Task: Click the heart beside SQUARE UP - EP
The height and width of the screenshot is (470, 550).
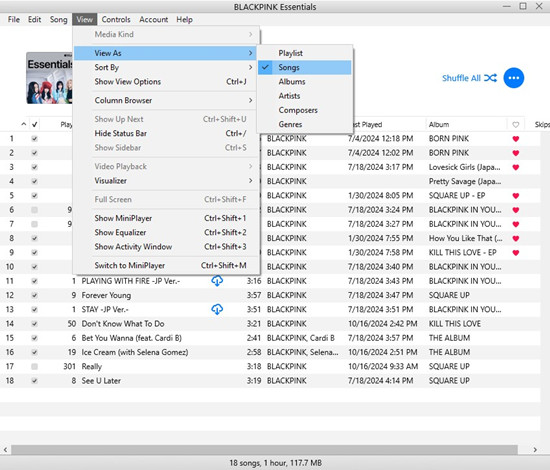Action: point(515,196)
